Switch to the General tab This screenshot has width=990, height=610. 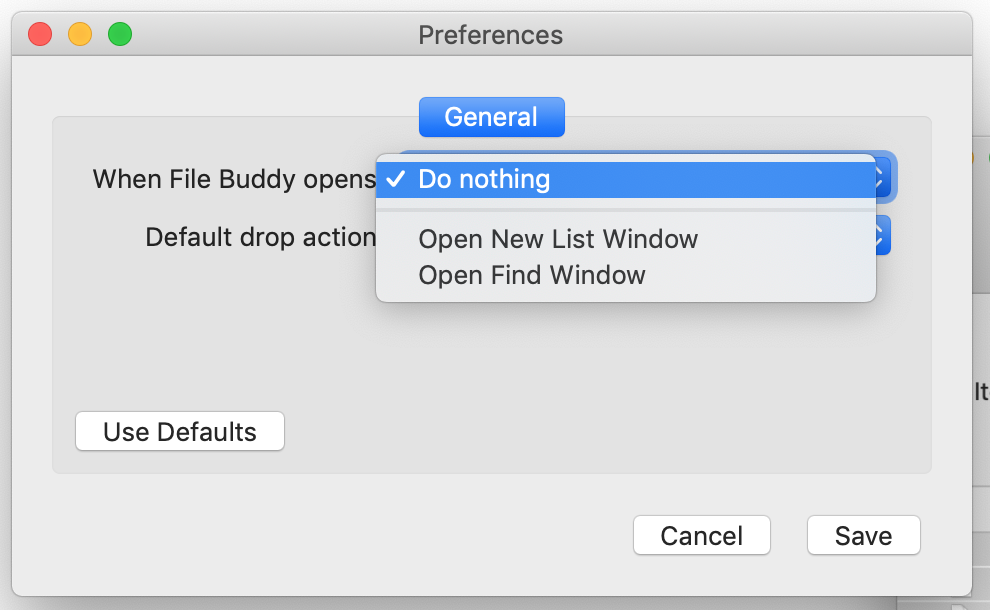[x=491, y=116]
